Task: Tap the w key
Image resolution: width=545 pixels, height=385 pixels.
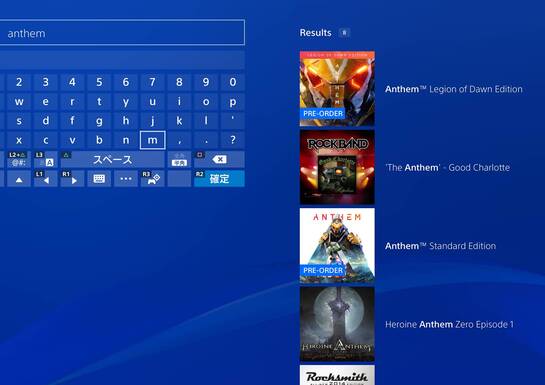Action: point(19,101)
